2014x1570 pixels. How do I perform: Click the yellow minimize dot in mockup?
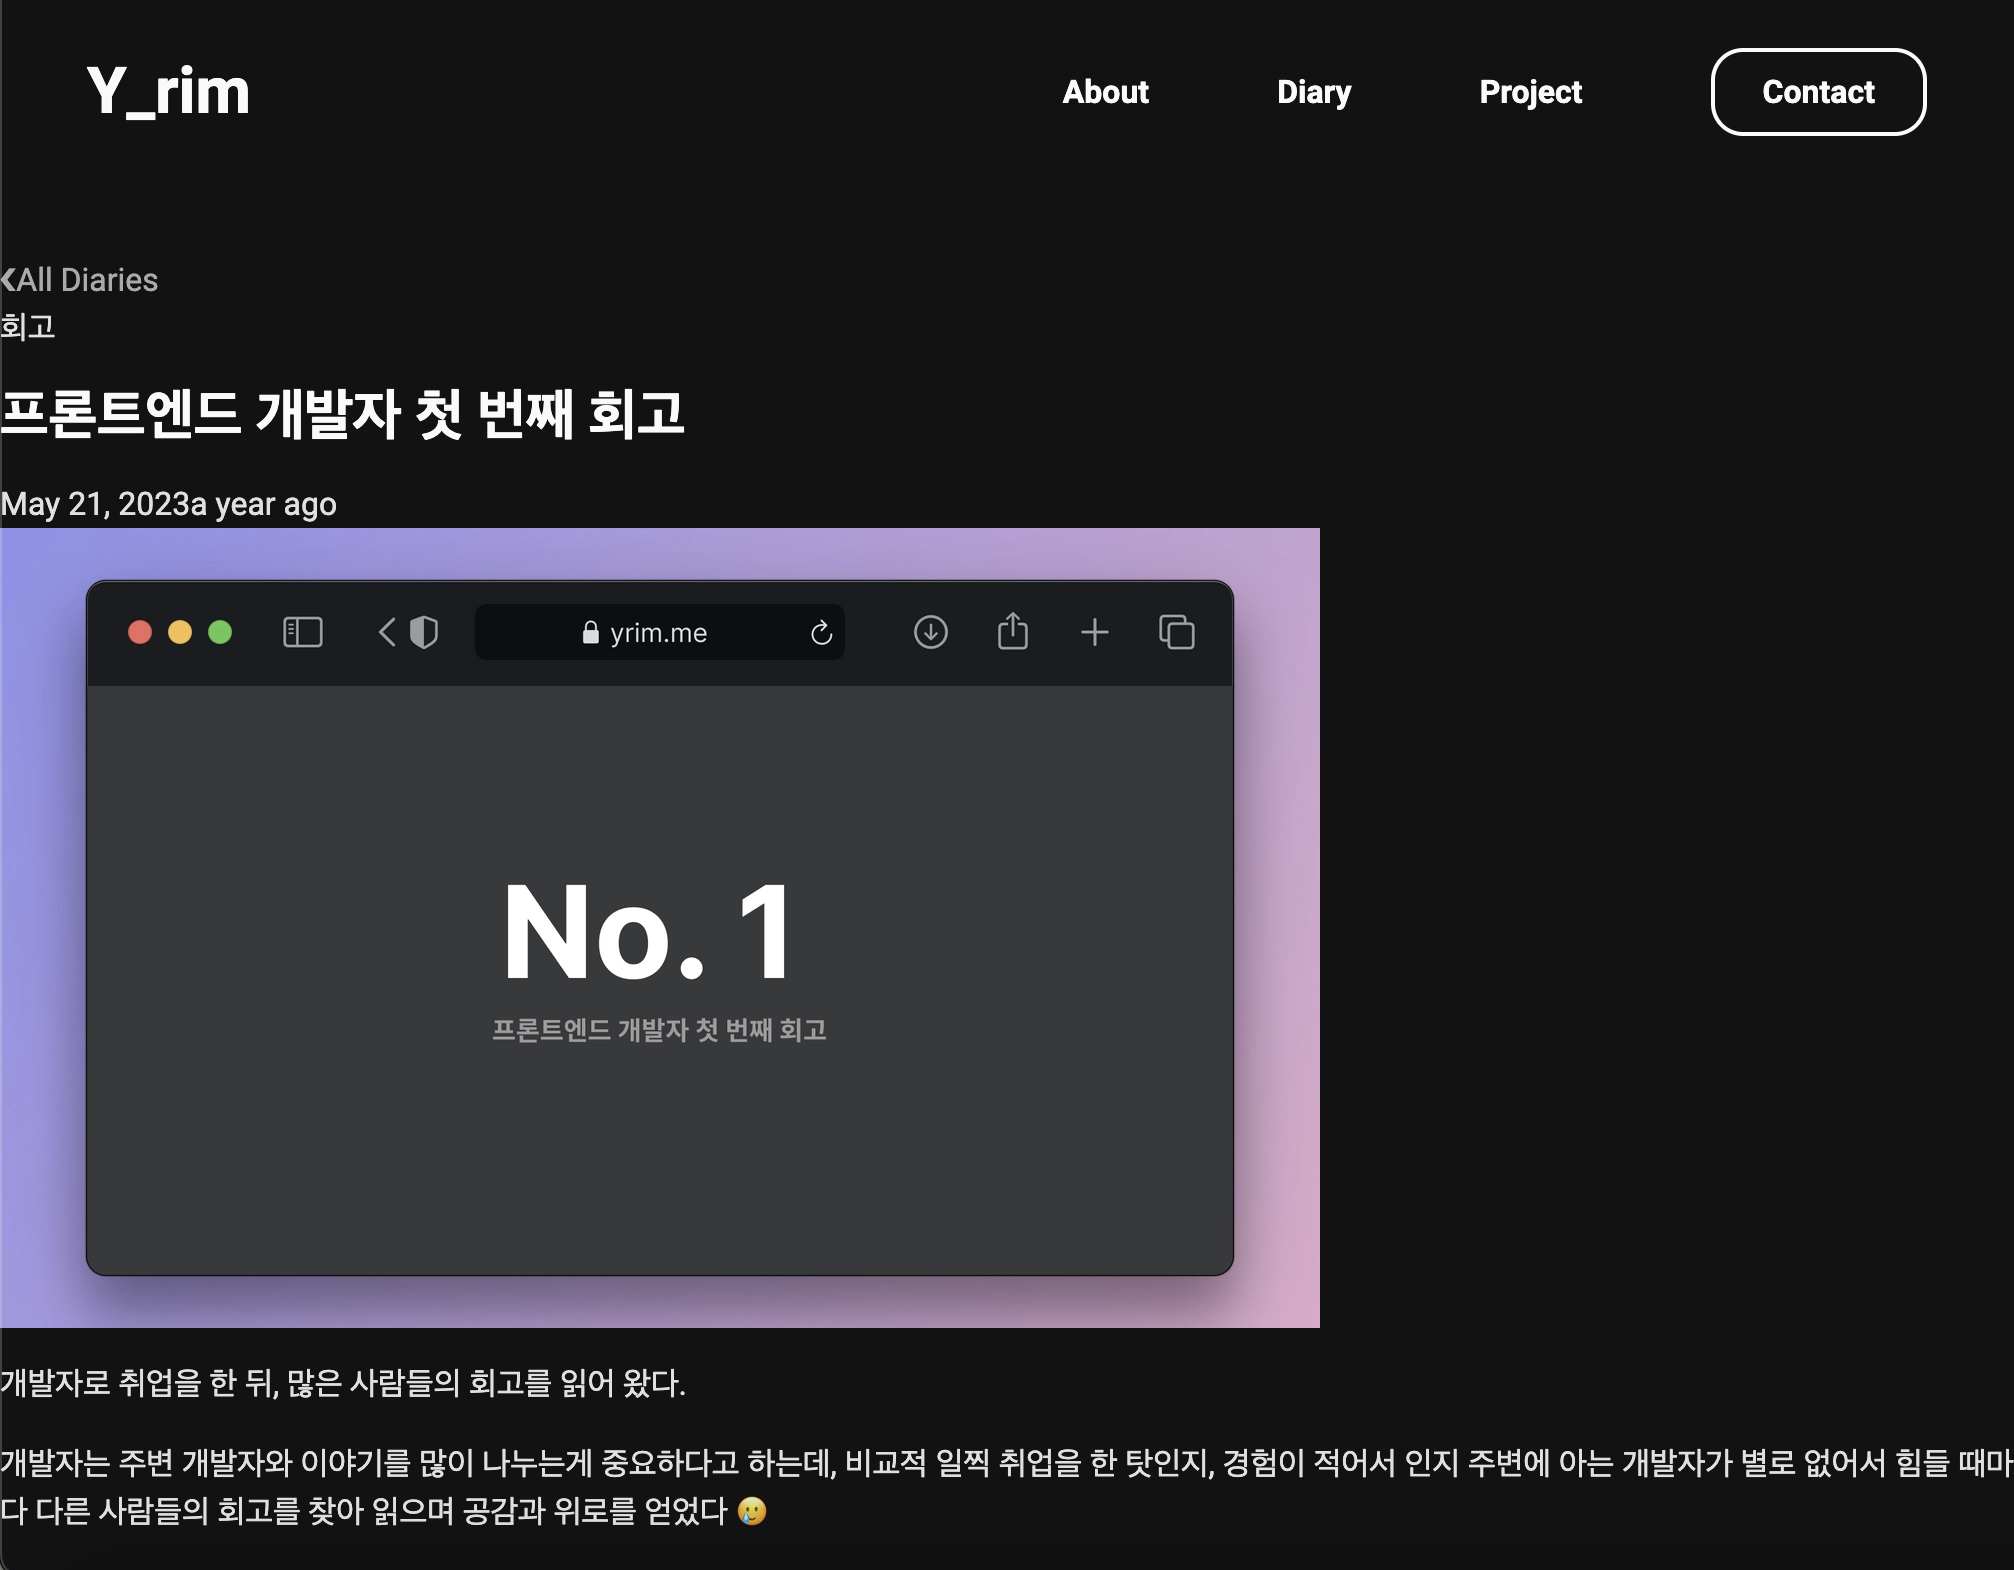180,632
